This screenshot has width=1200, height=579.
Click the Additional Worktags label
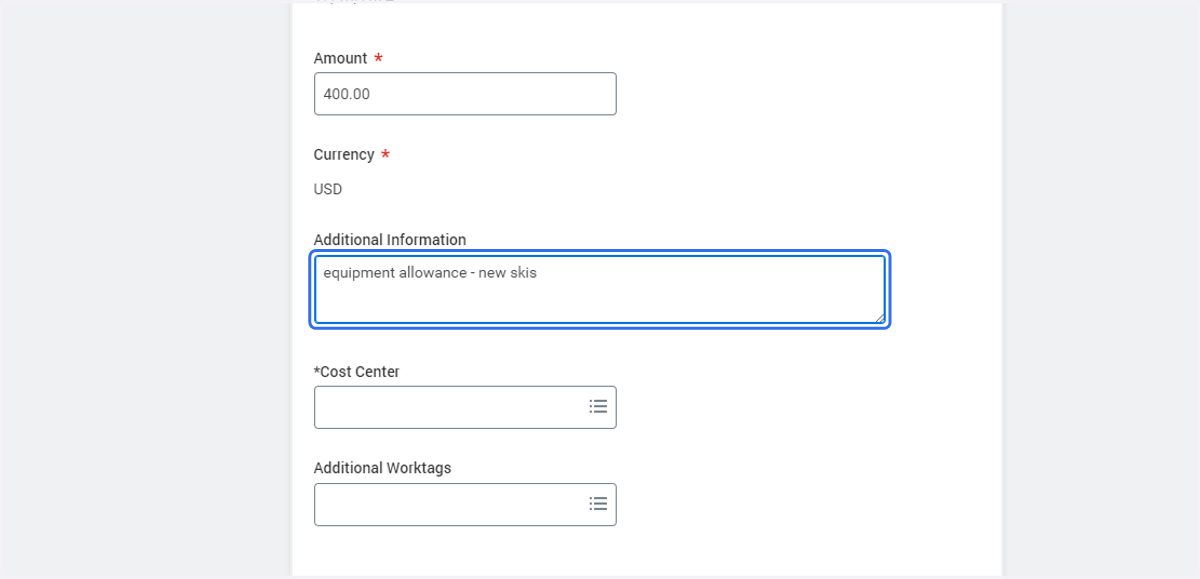click(383, 468)
